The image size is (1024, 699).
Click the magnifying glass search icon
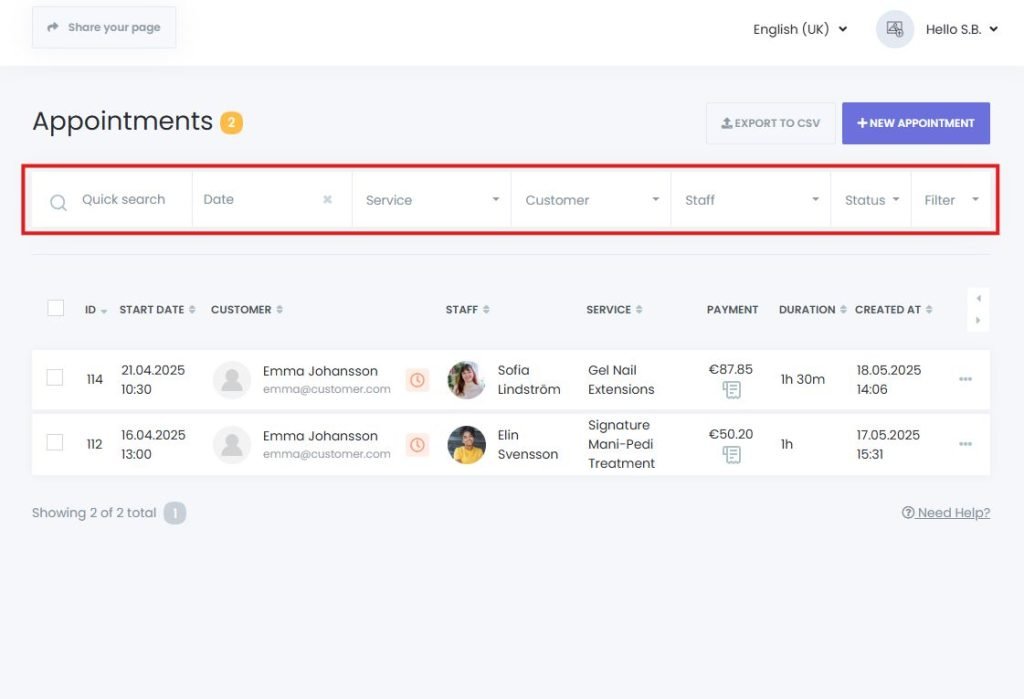[x=58, y=199]
